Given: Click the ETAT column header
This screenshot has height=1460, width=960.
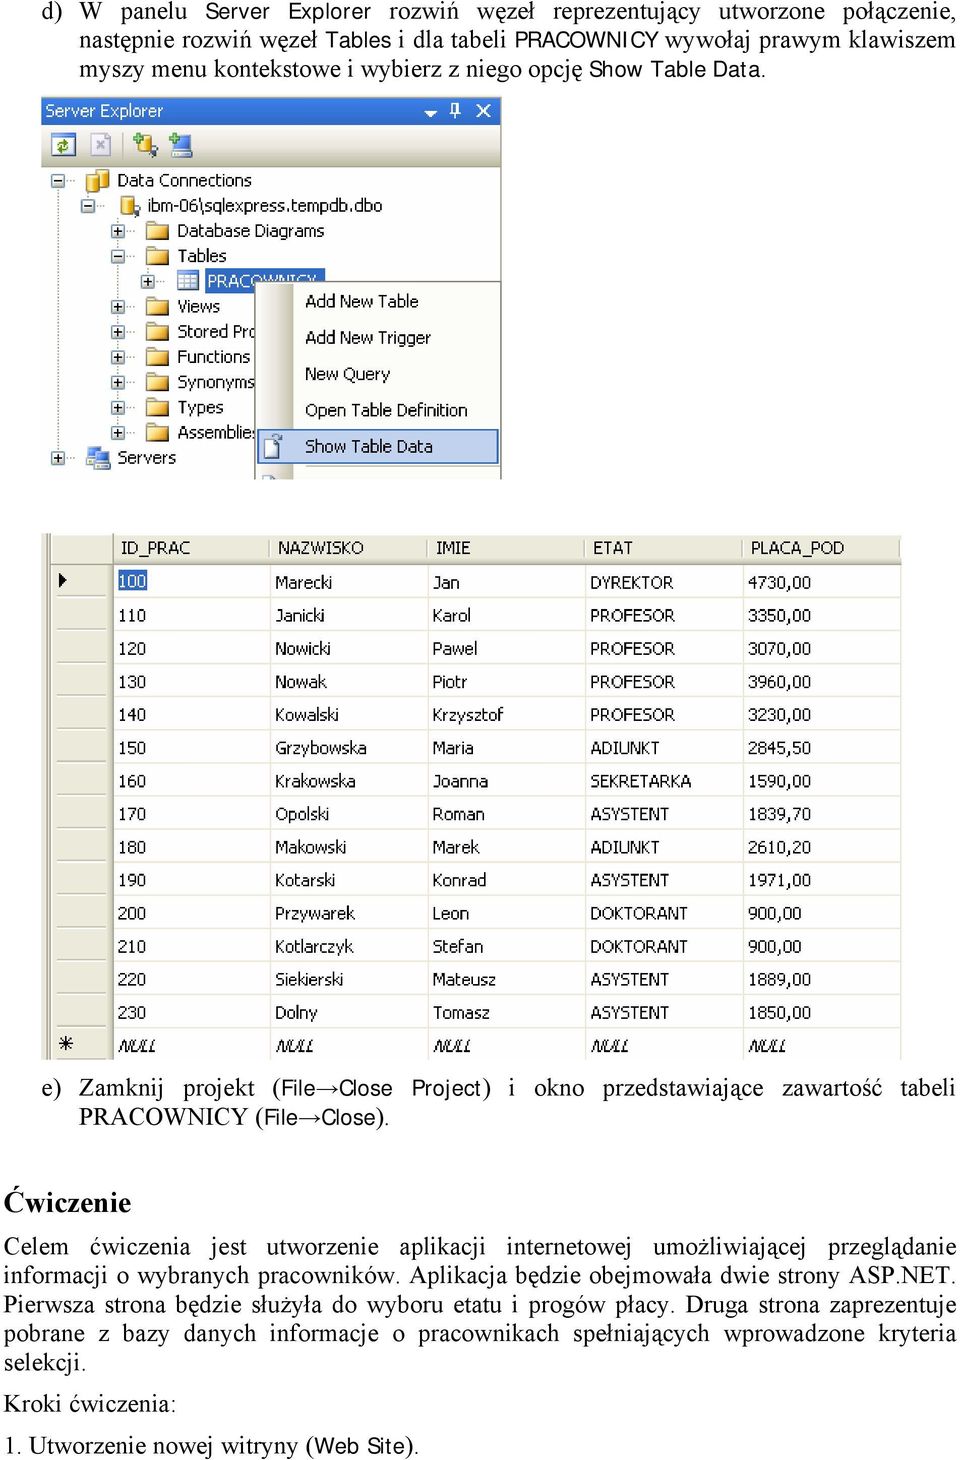Looking at the screenshot, I should click(664, 548).
